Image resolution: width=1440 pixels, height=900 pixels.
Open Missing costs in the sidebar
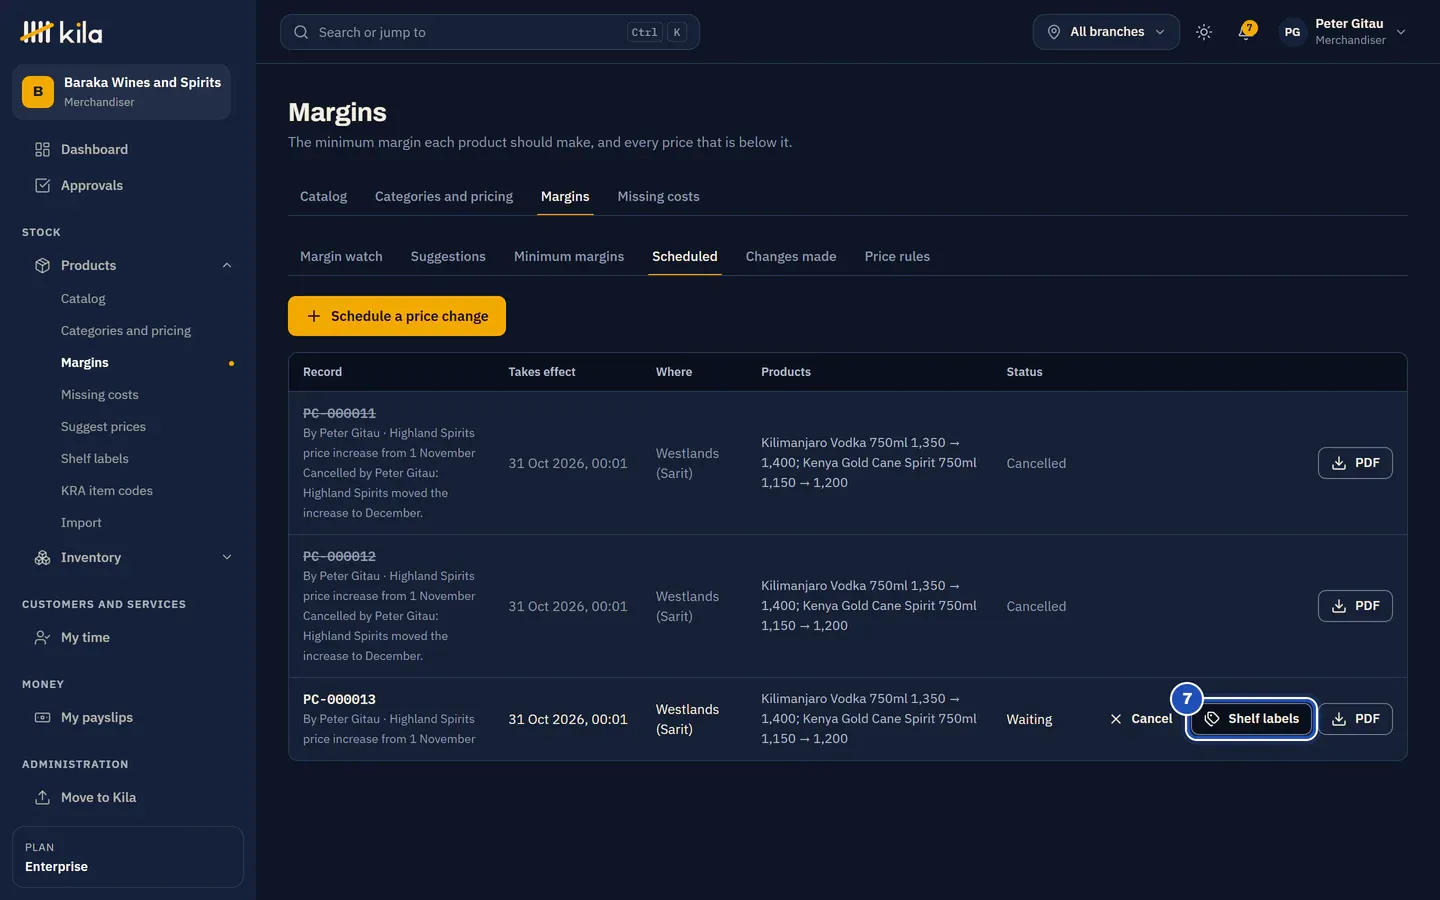click(x=100, y=395)
